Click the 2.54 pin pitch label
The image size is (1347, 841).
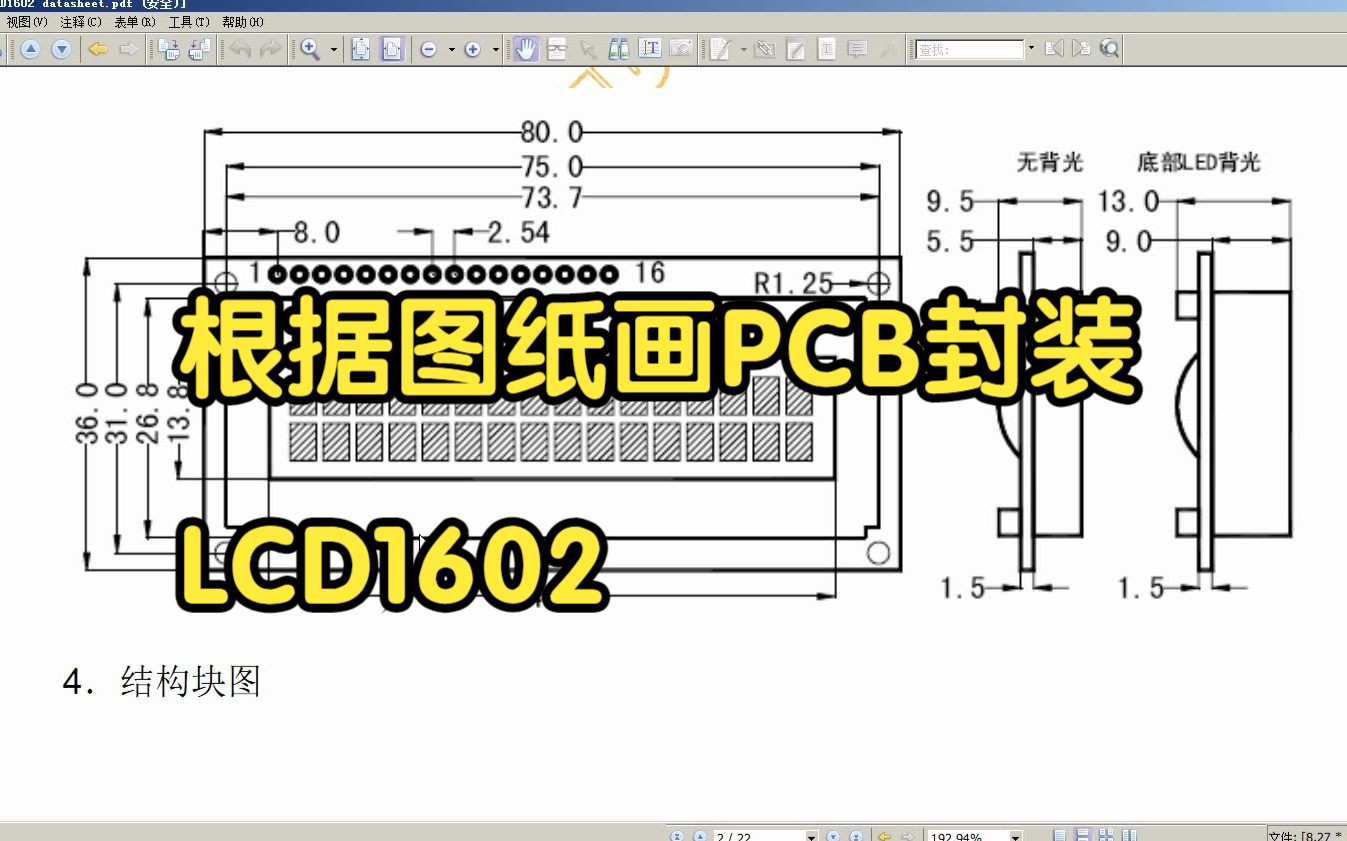(519, 233)
